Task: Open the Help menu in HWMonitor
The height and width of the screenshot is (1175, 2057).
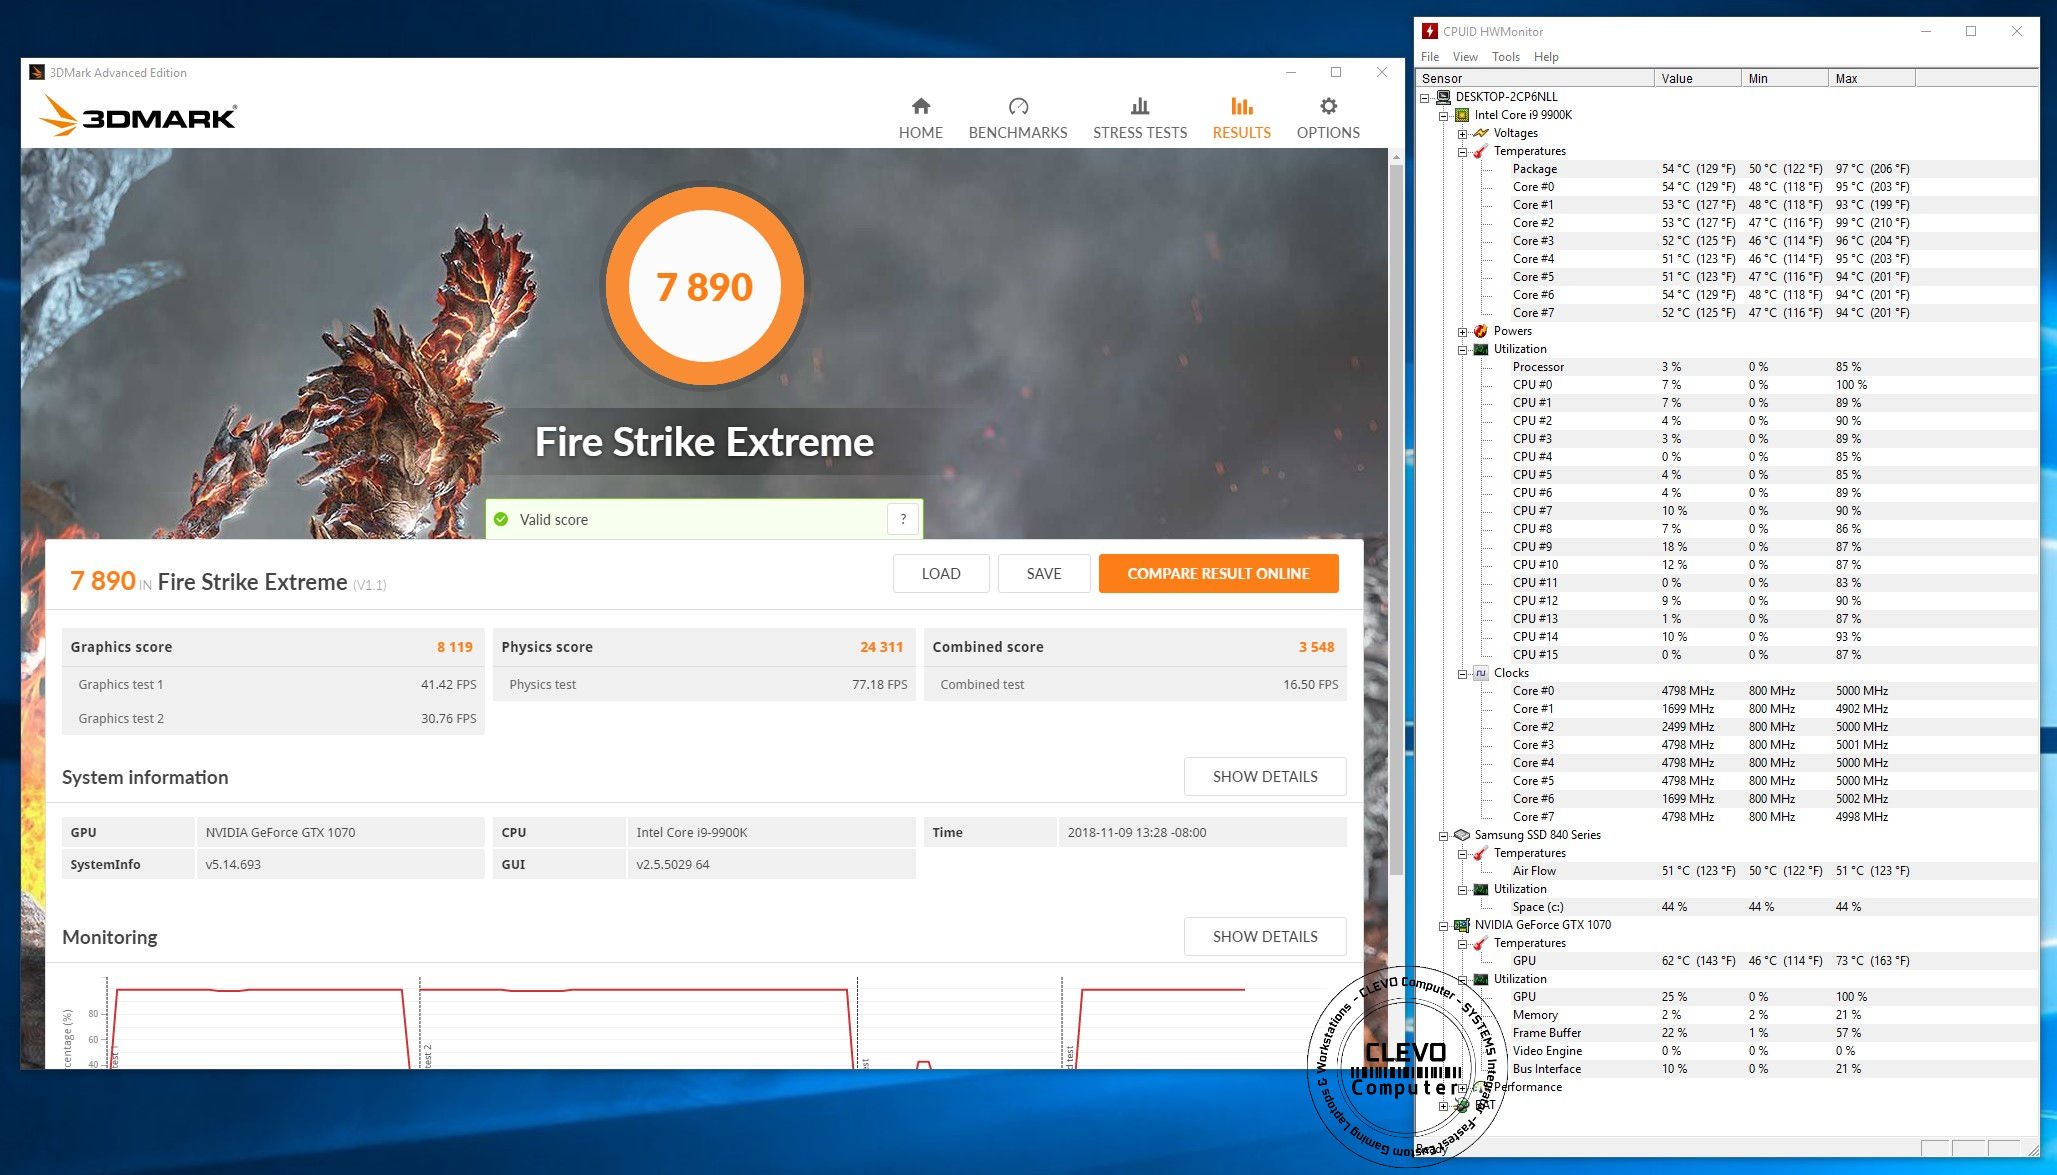Action: 1546,57
